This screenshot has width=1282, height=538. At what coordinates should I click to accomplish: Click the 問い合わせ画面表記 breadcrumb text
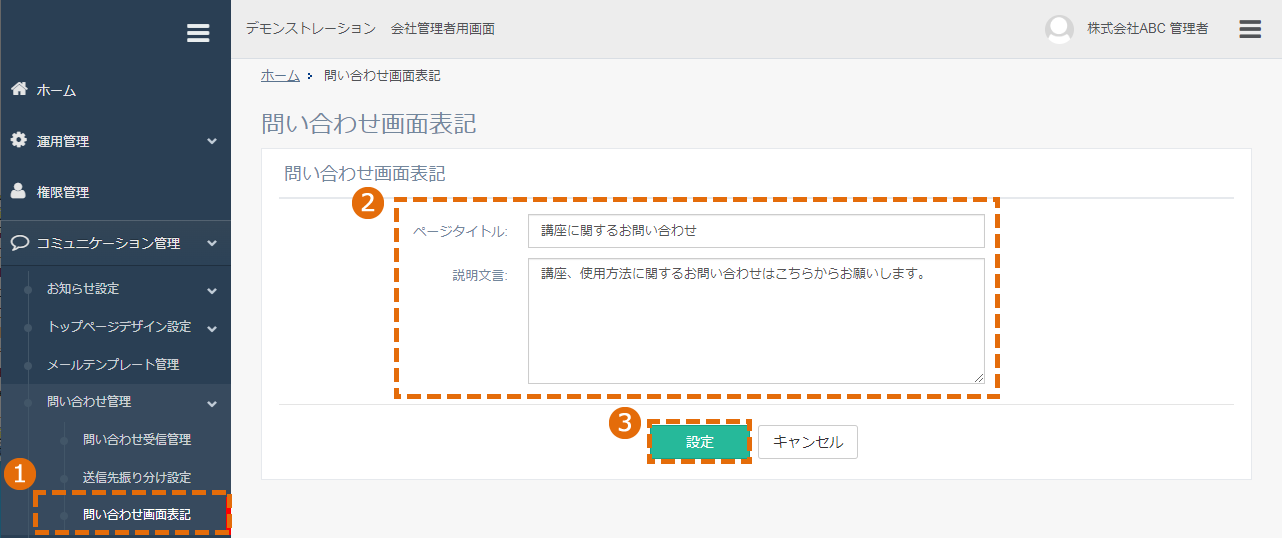[x=382, y=76]
